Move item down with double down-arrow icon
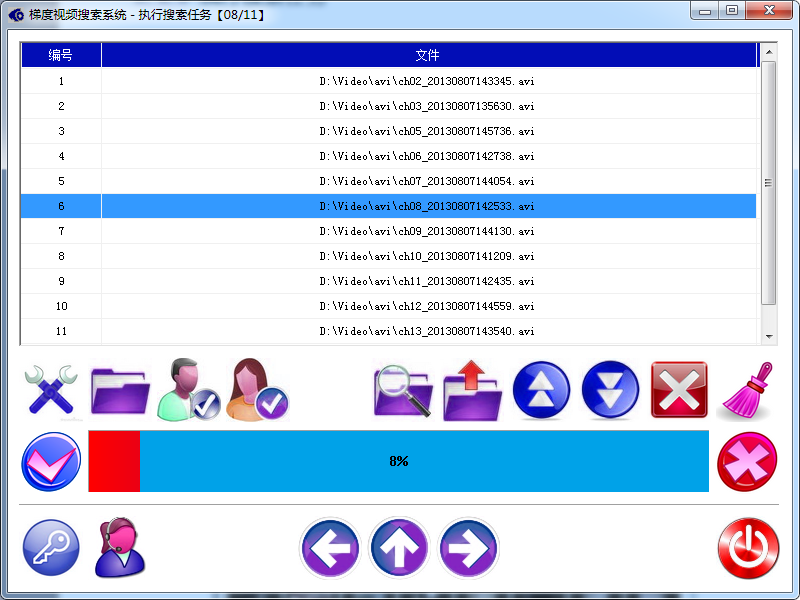This screenshot has width=800, height=600. coord(610,390)
